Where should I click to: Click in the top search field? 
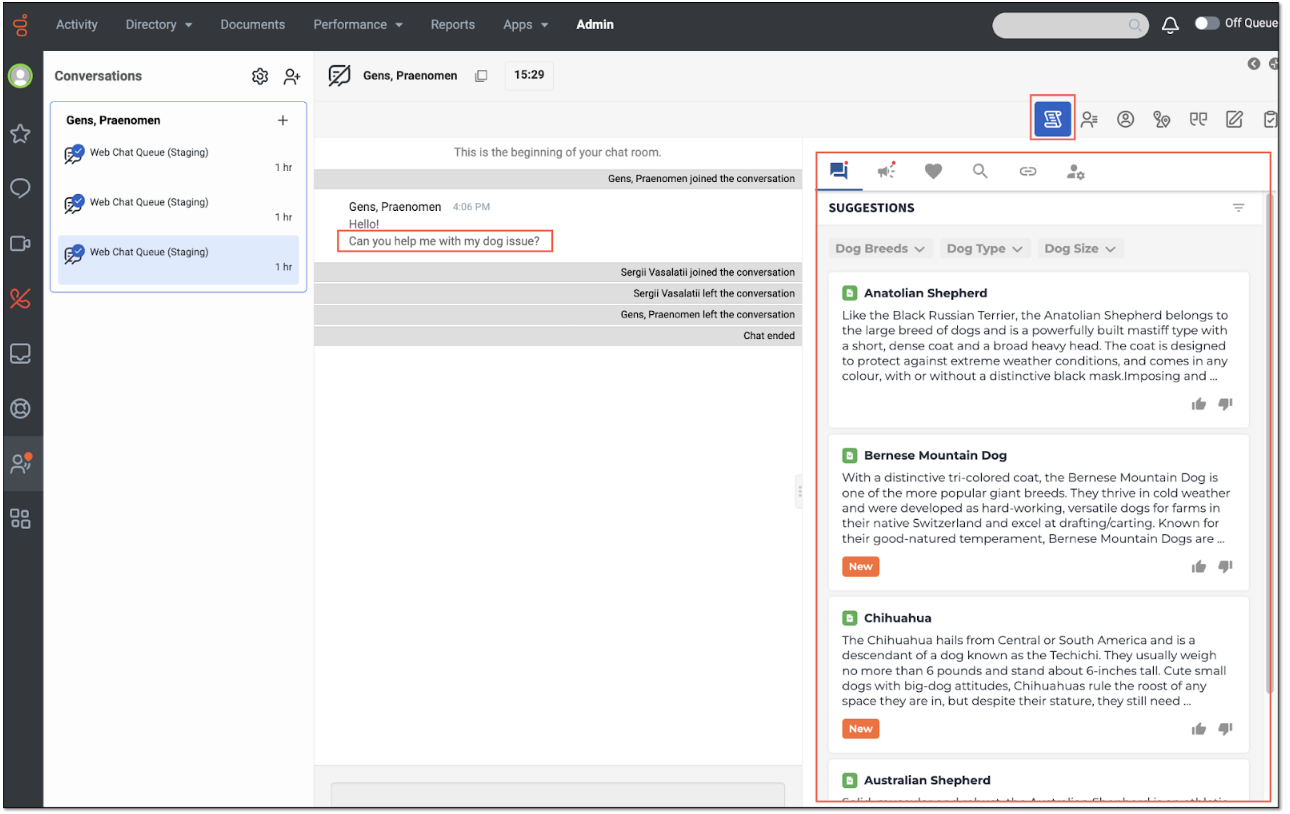click(x=1070, y=25)
